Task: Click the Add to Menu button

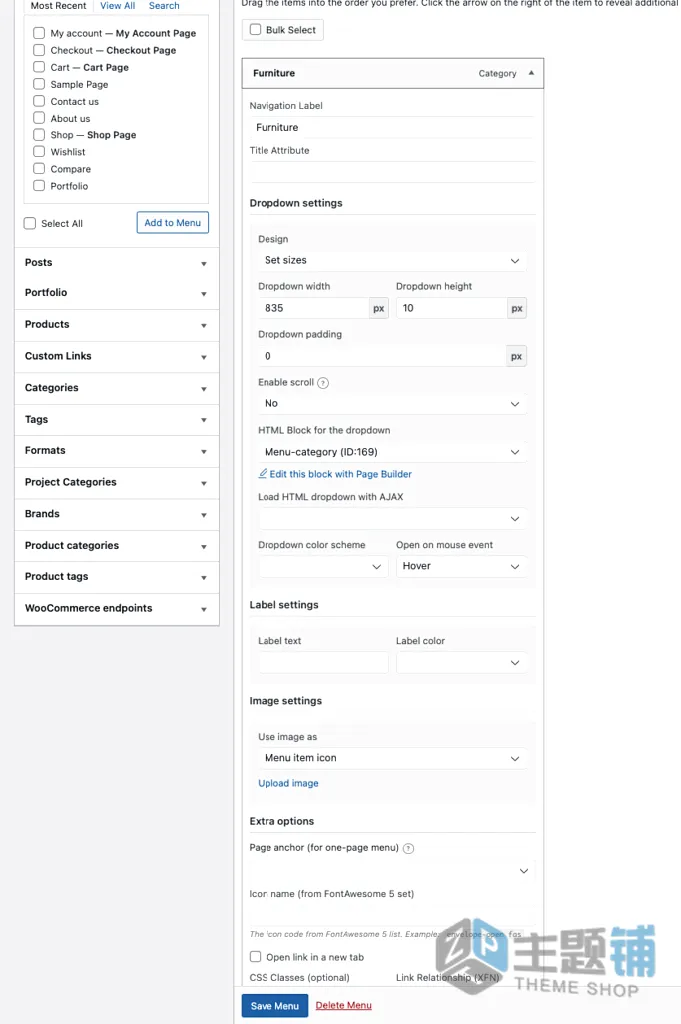Action: (173, 223)
